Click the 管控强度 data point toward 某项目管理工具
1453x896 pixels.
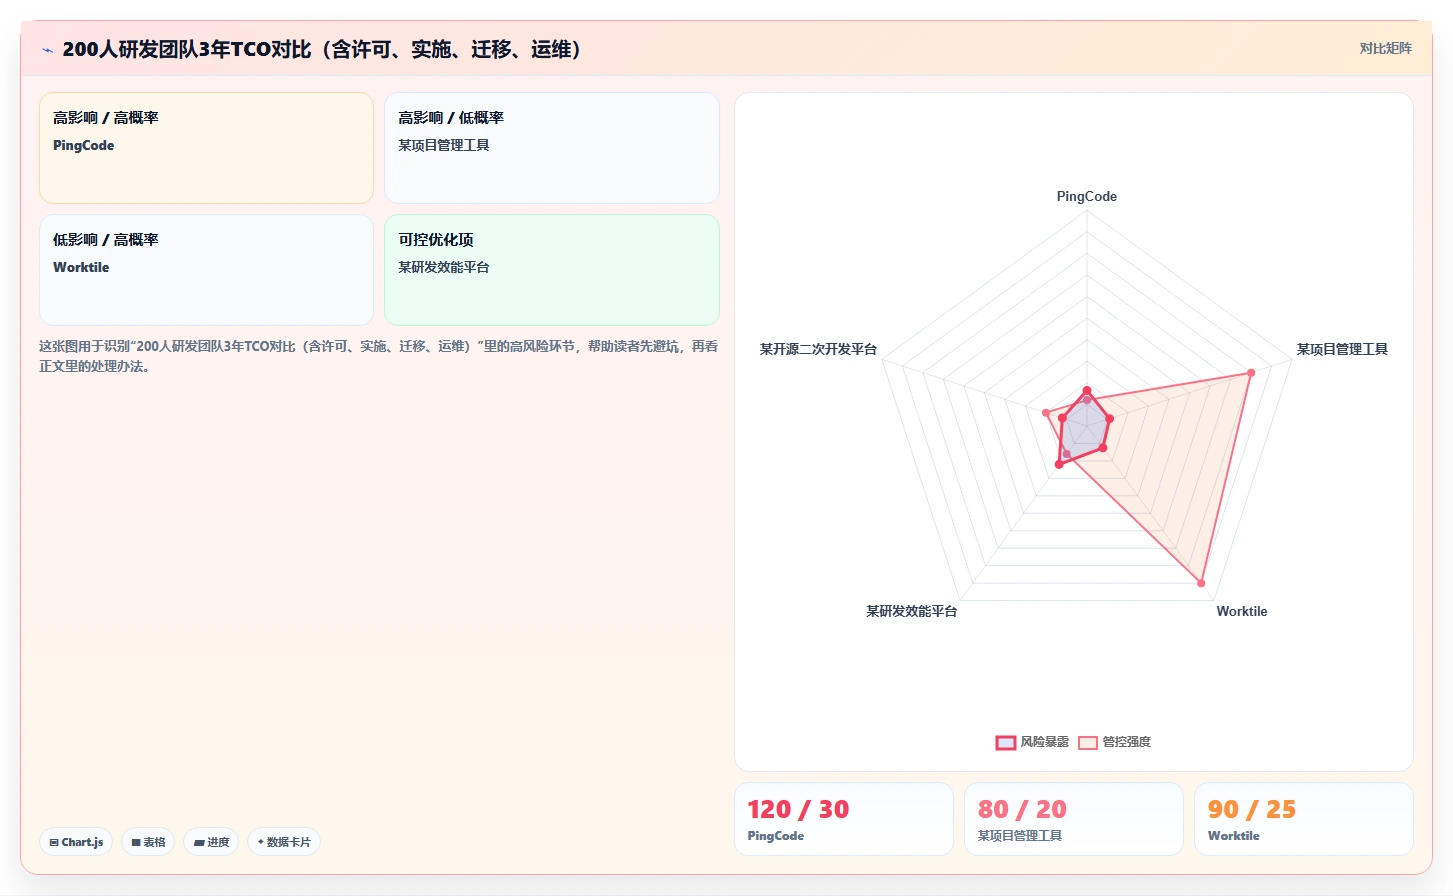(1251, 373)
